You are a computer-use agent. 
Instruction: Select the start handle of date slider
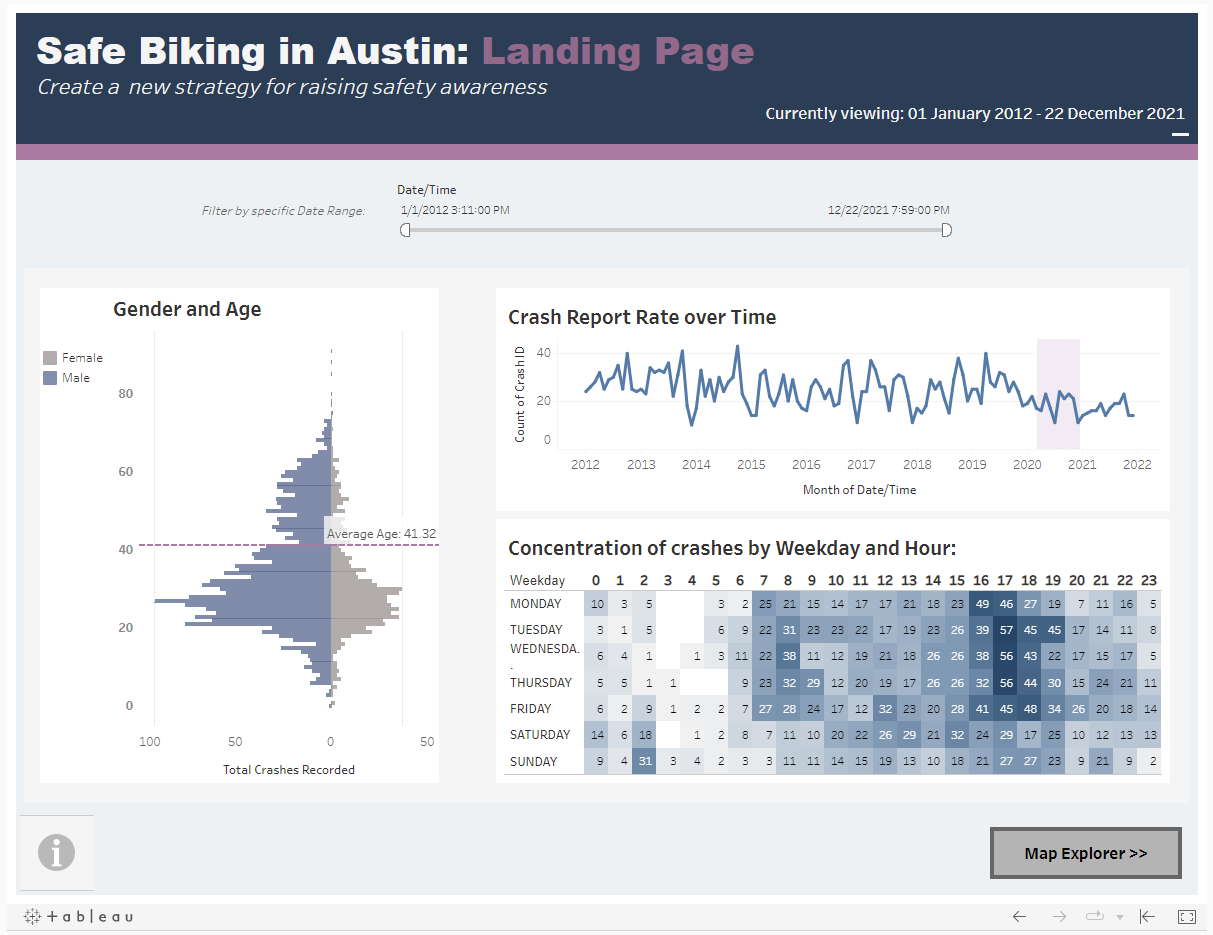point(405,231)
